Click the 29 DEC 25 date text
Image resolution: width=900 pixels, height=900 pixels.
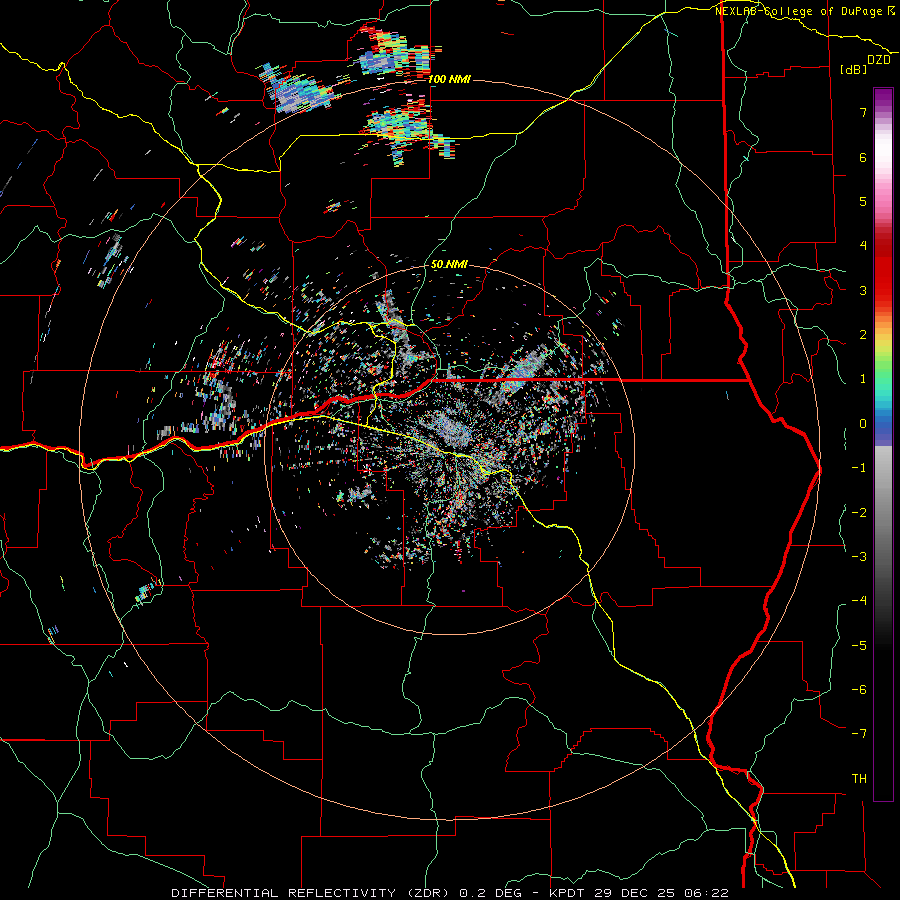tap(633, 893)
